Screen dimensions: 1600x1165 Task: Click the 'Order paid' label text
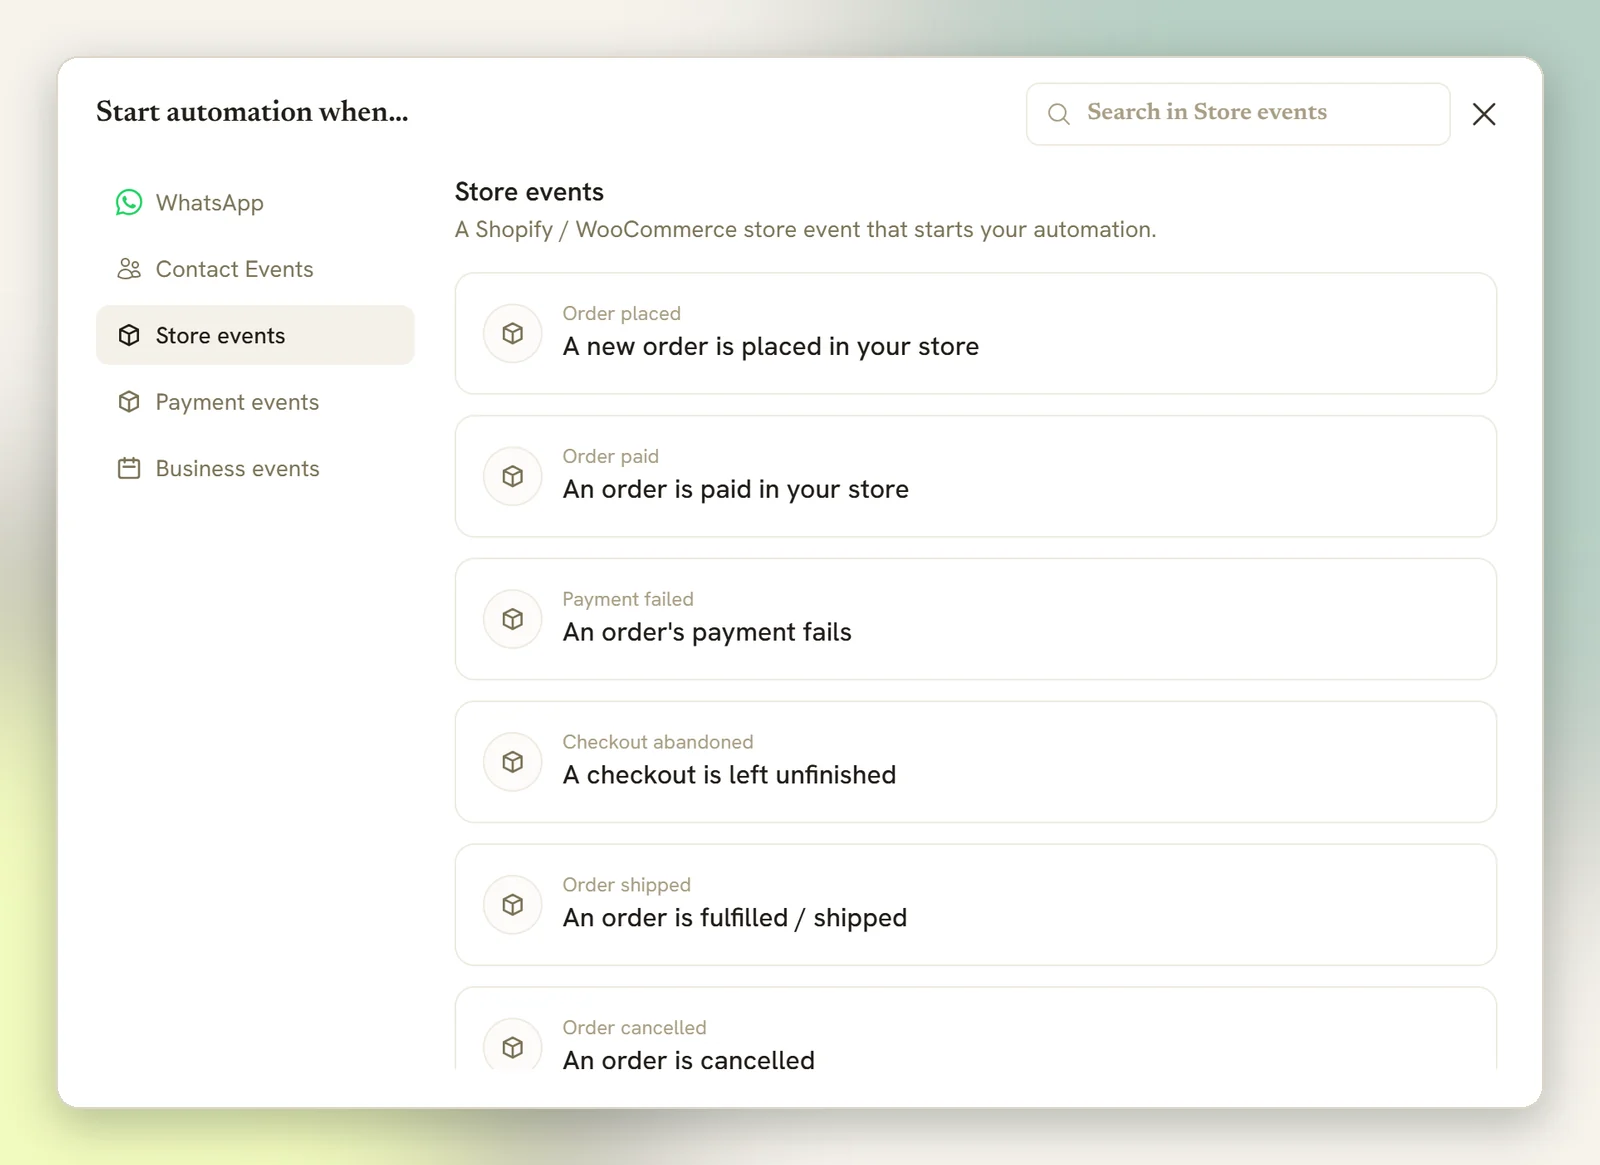[610, 457]
